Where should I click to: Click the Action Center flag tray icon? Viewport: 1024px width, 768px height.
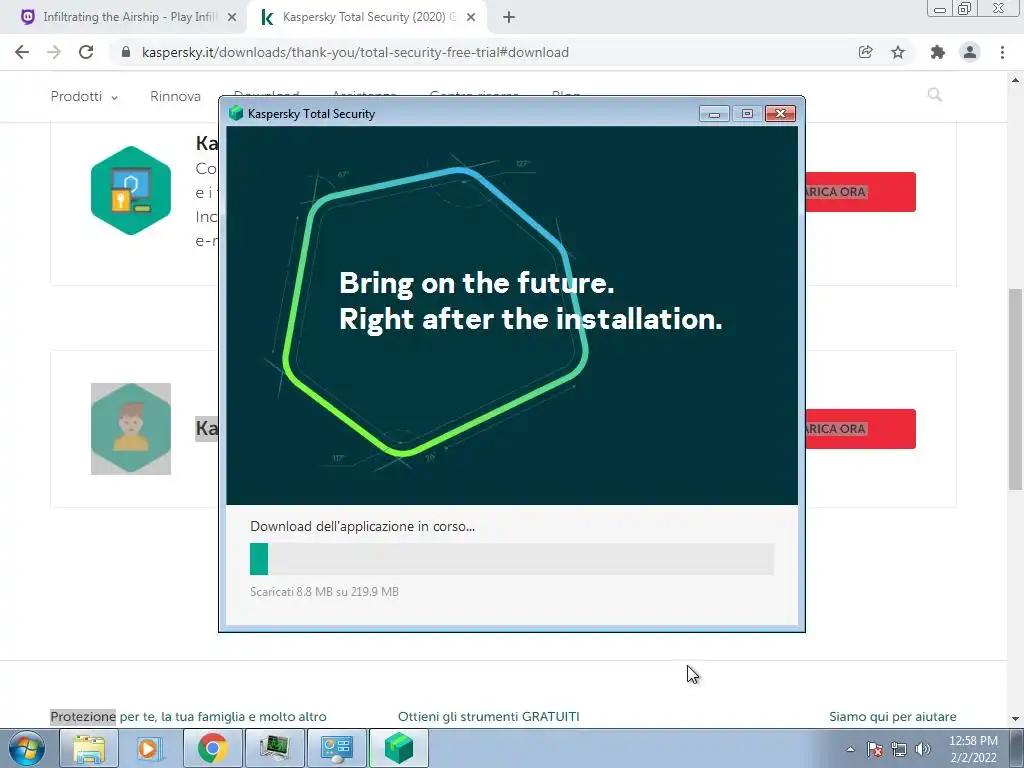[875, 749]
